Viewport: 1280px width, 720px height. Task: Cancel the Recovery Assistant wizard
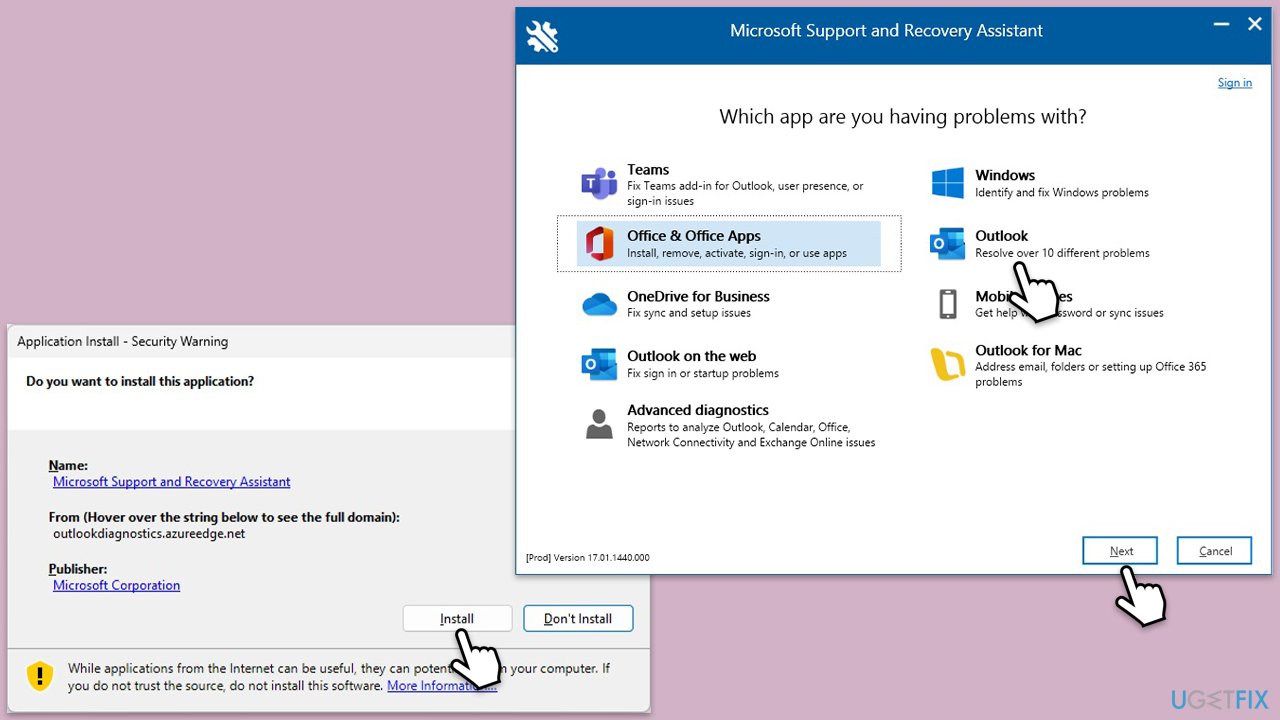click(1215, 551)
